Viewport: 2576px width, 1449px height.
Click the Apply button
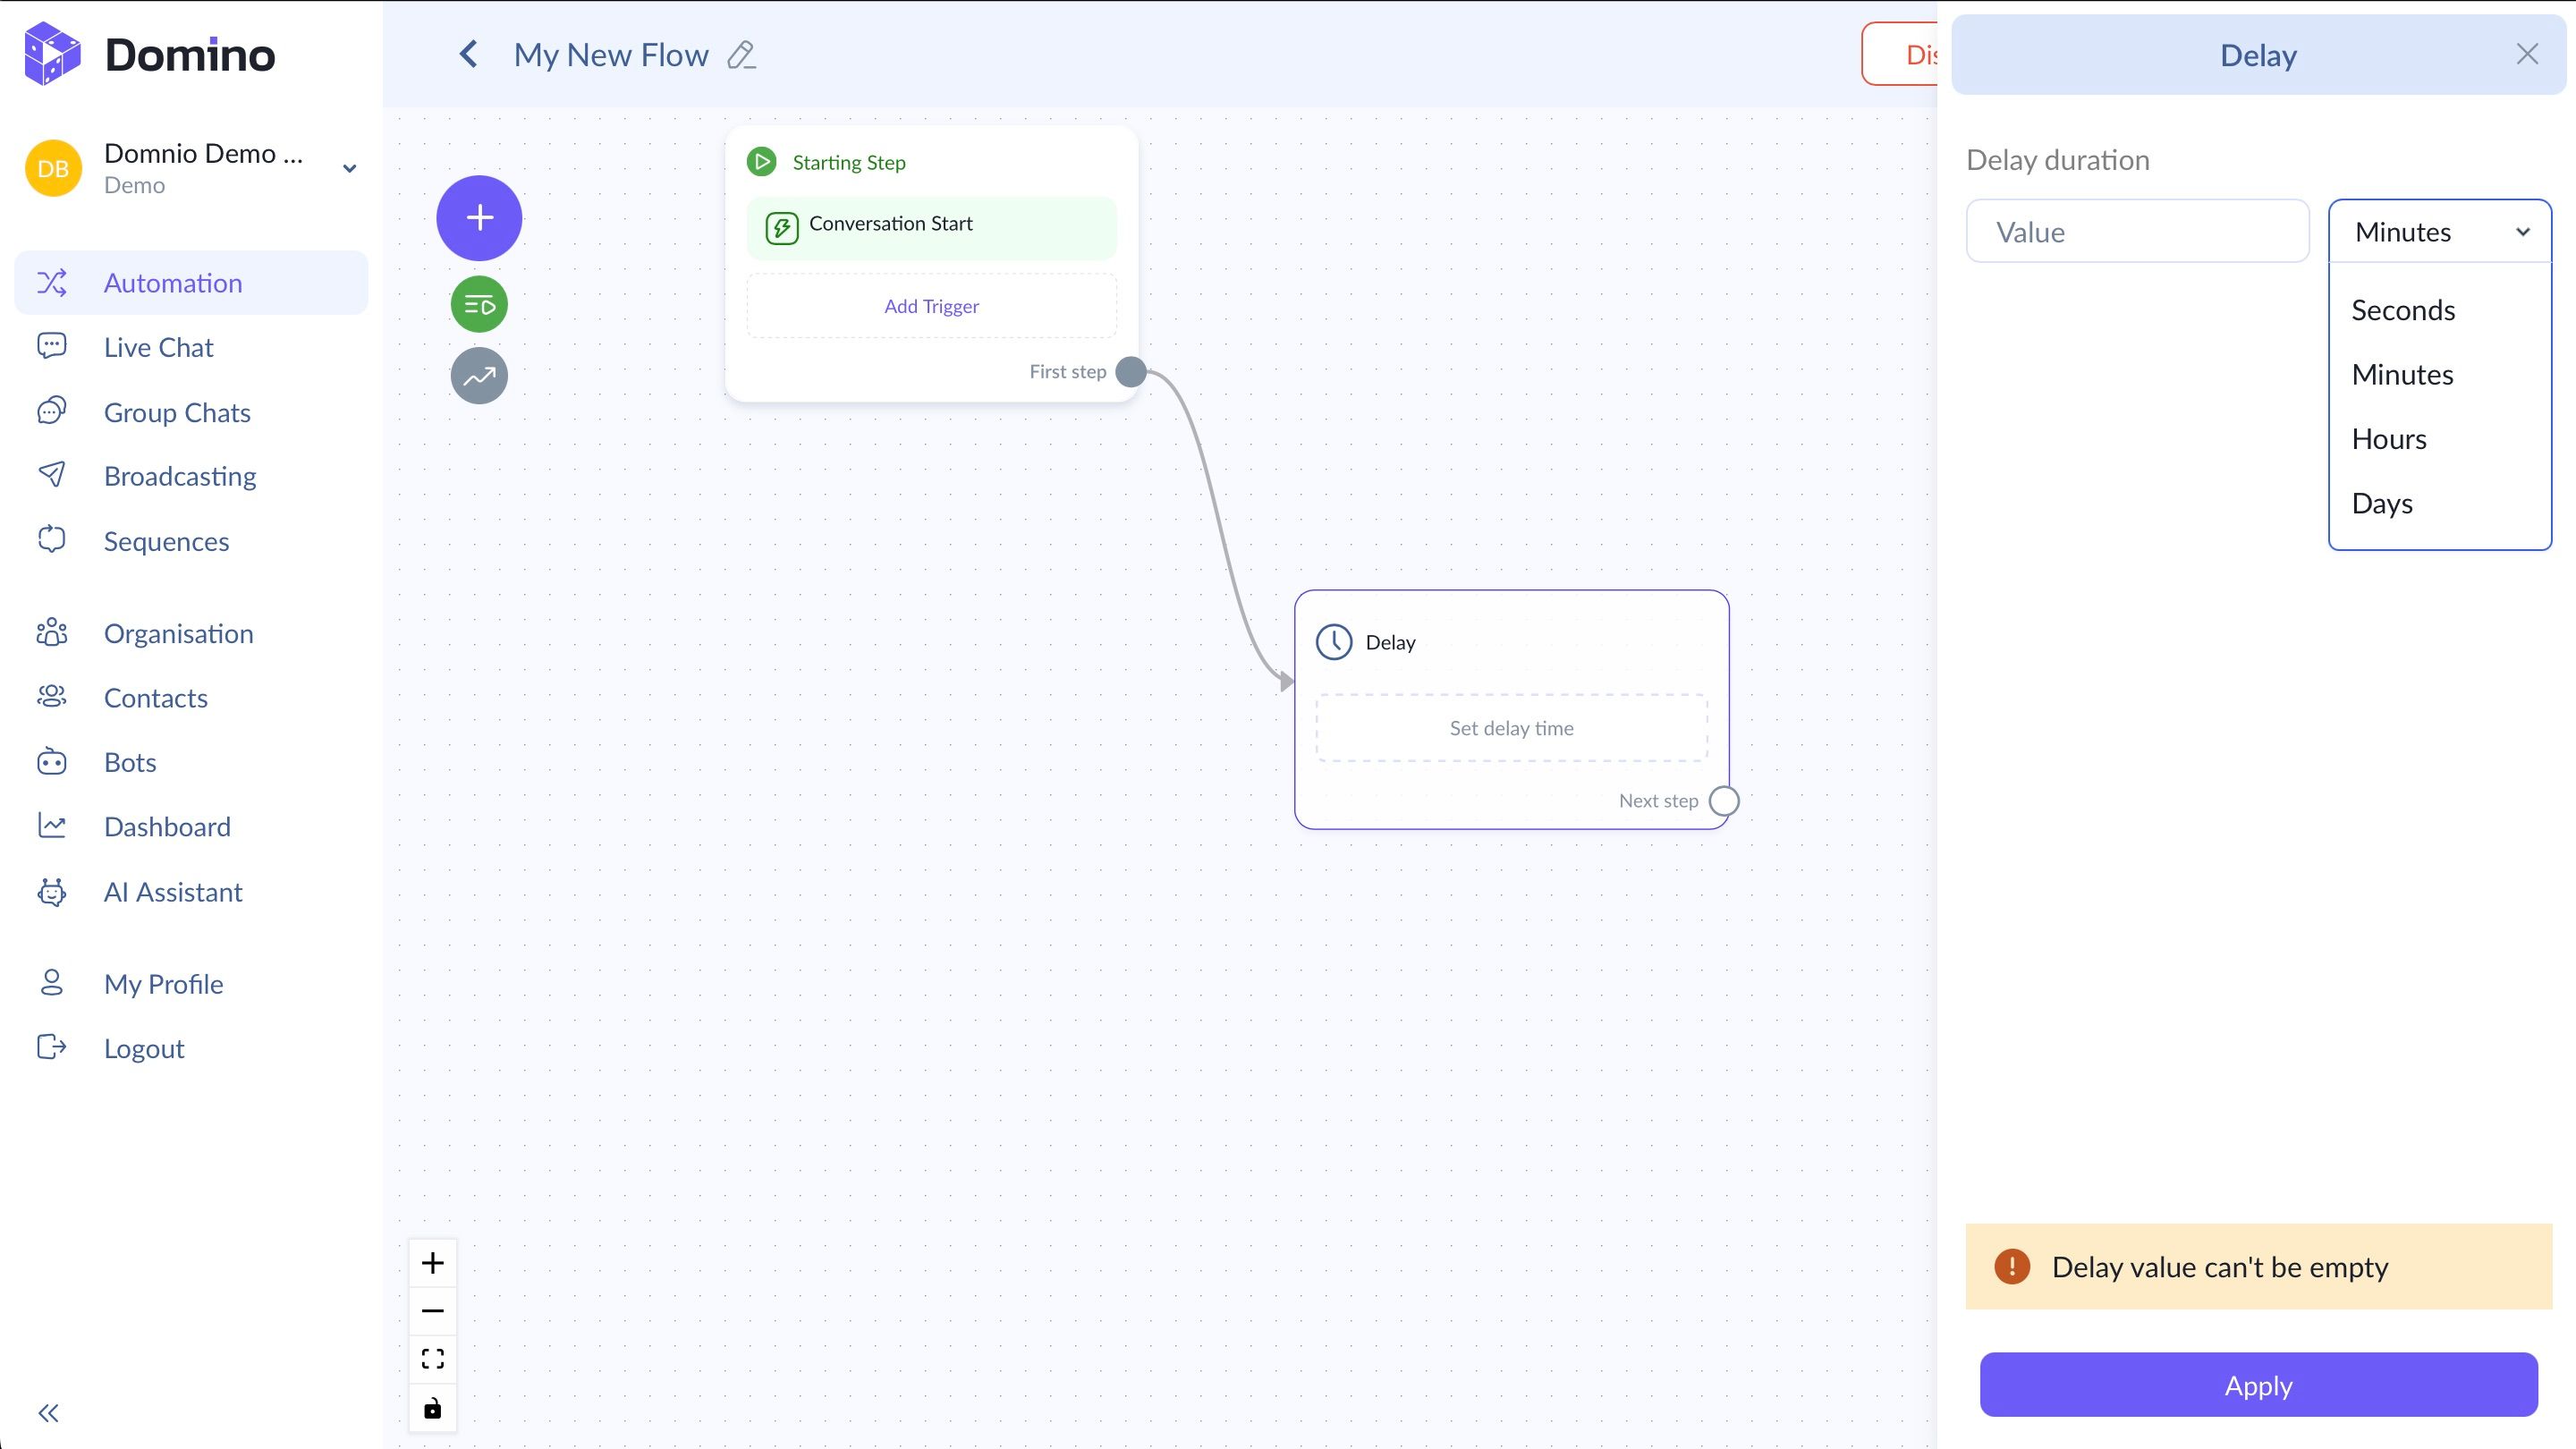(x=2258, y=1385)
